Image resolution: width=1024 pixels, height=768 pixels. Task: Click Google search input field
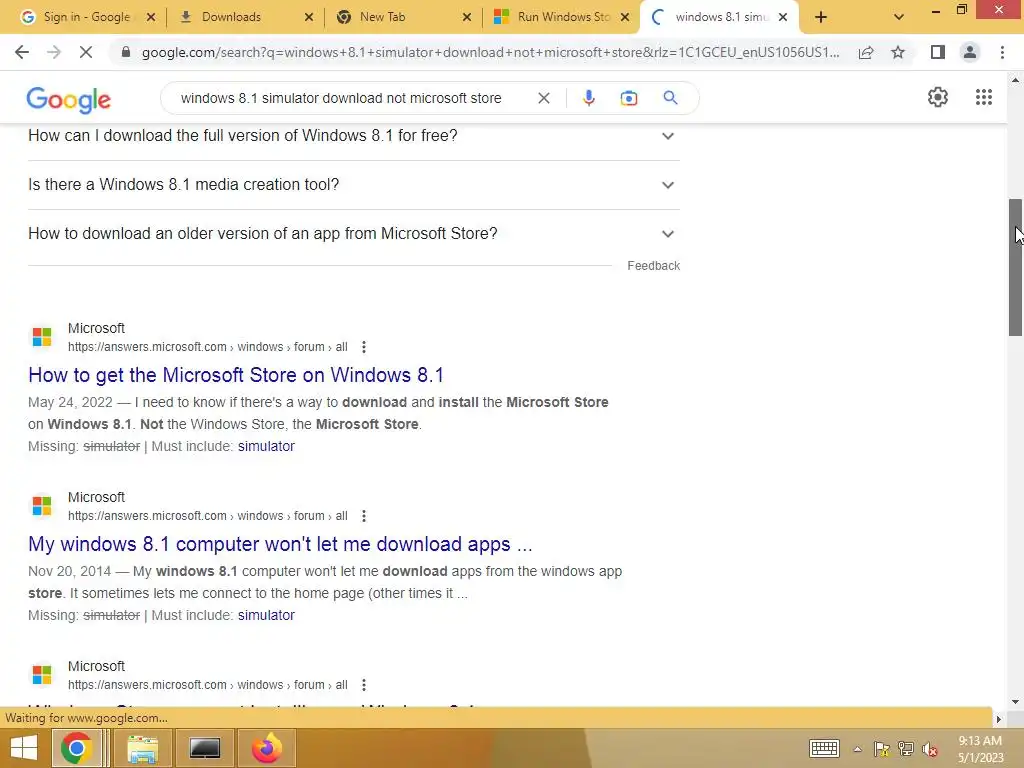341,98
